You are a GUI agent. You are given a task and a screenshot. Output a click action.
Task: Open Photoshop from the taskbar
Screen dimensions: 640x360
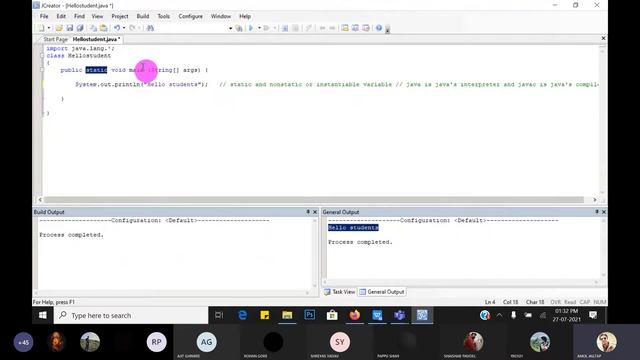[x=309, y=315]
